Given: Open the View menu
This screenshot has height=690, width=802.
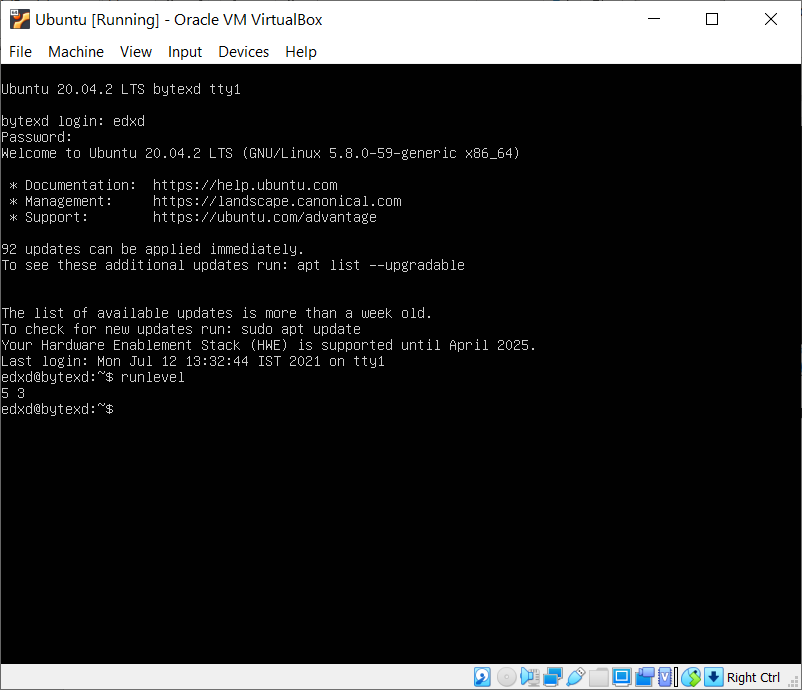Looking at the screenshot, I should [135, 52].
